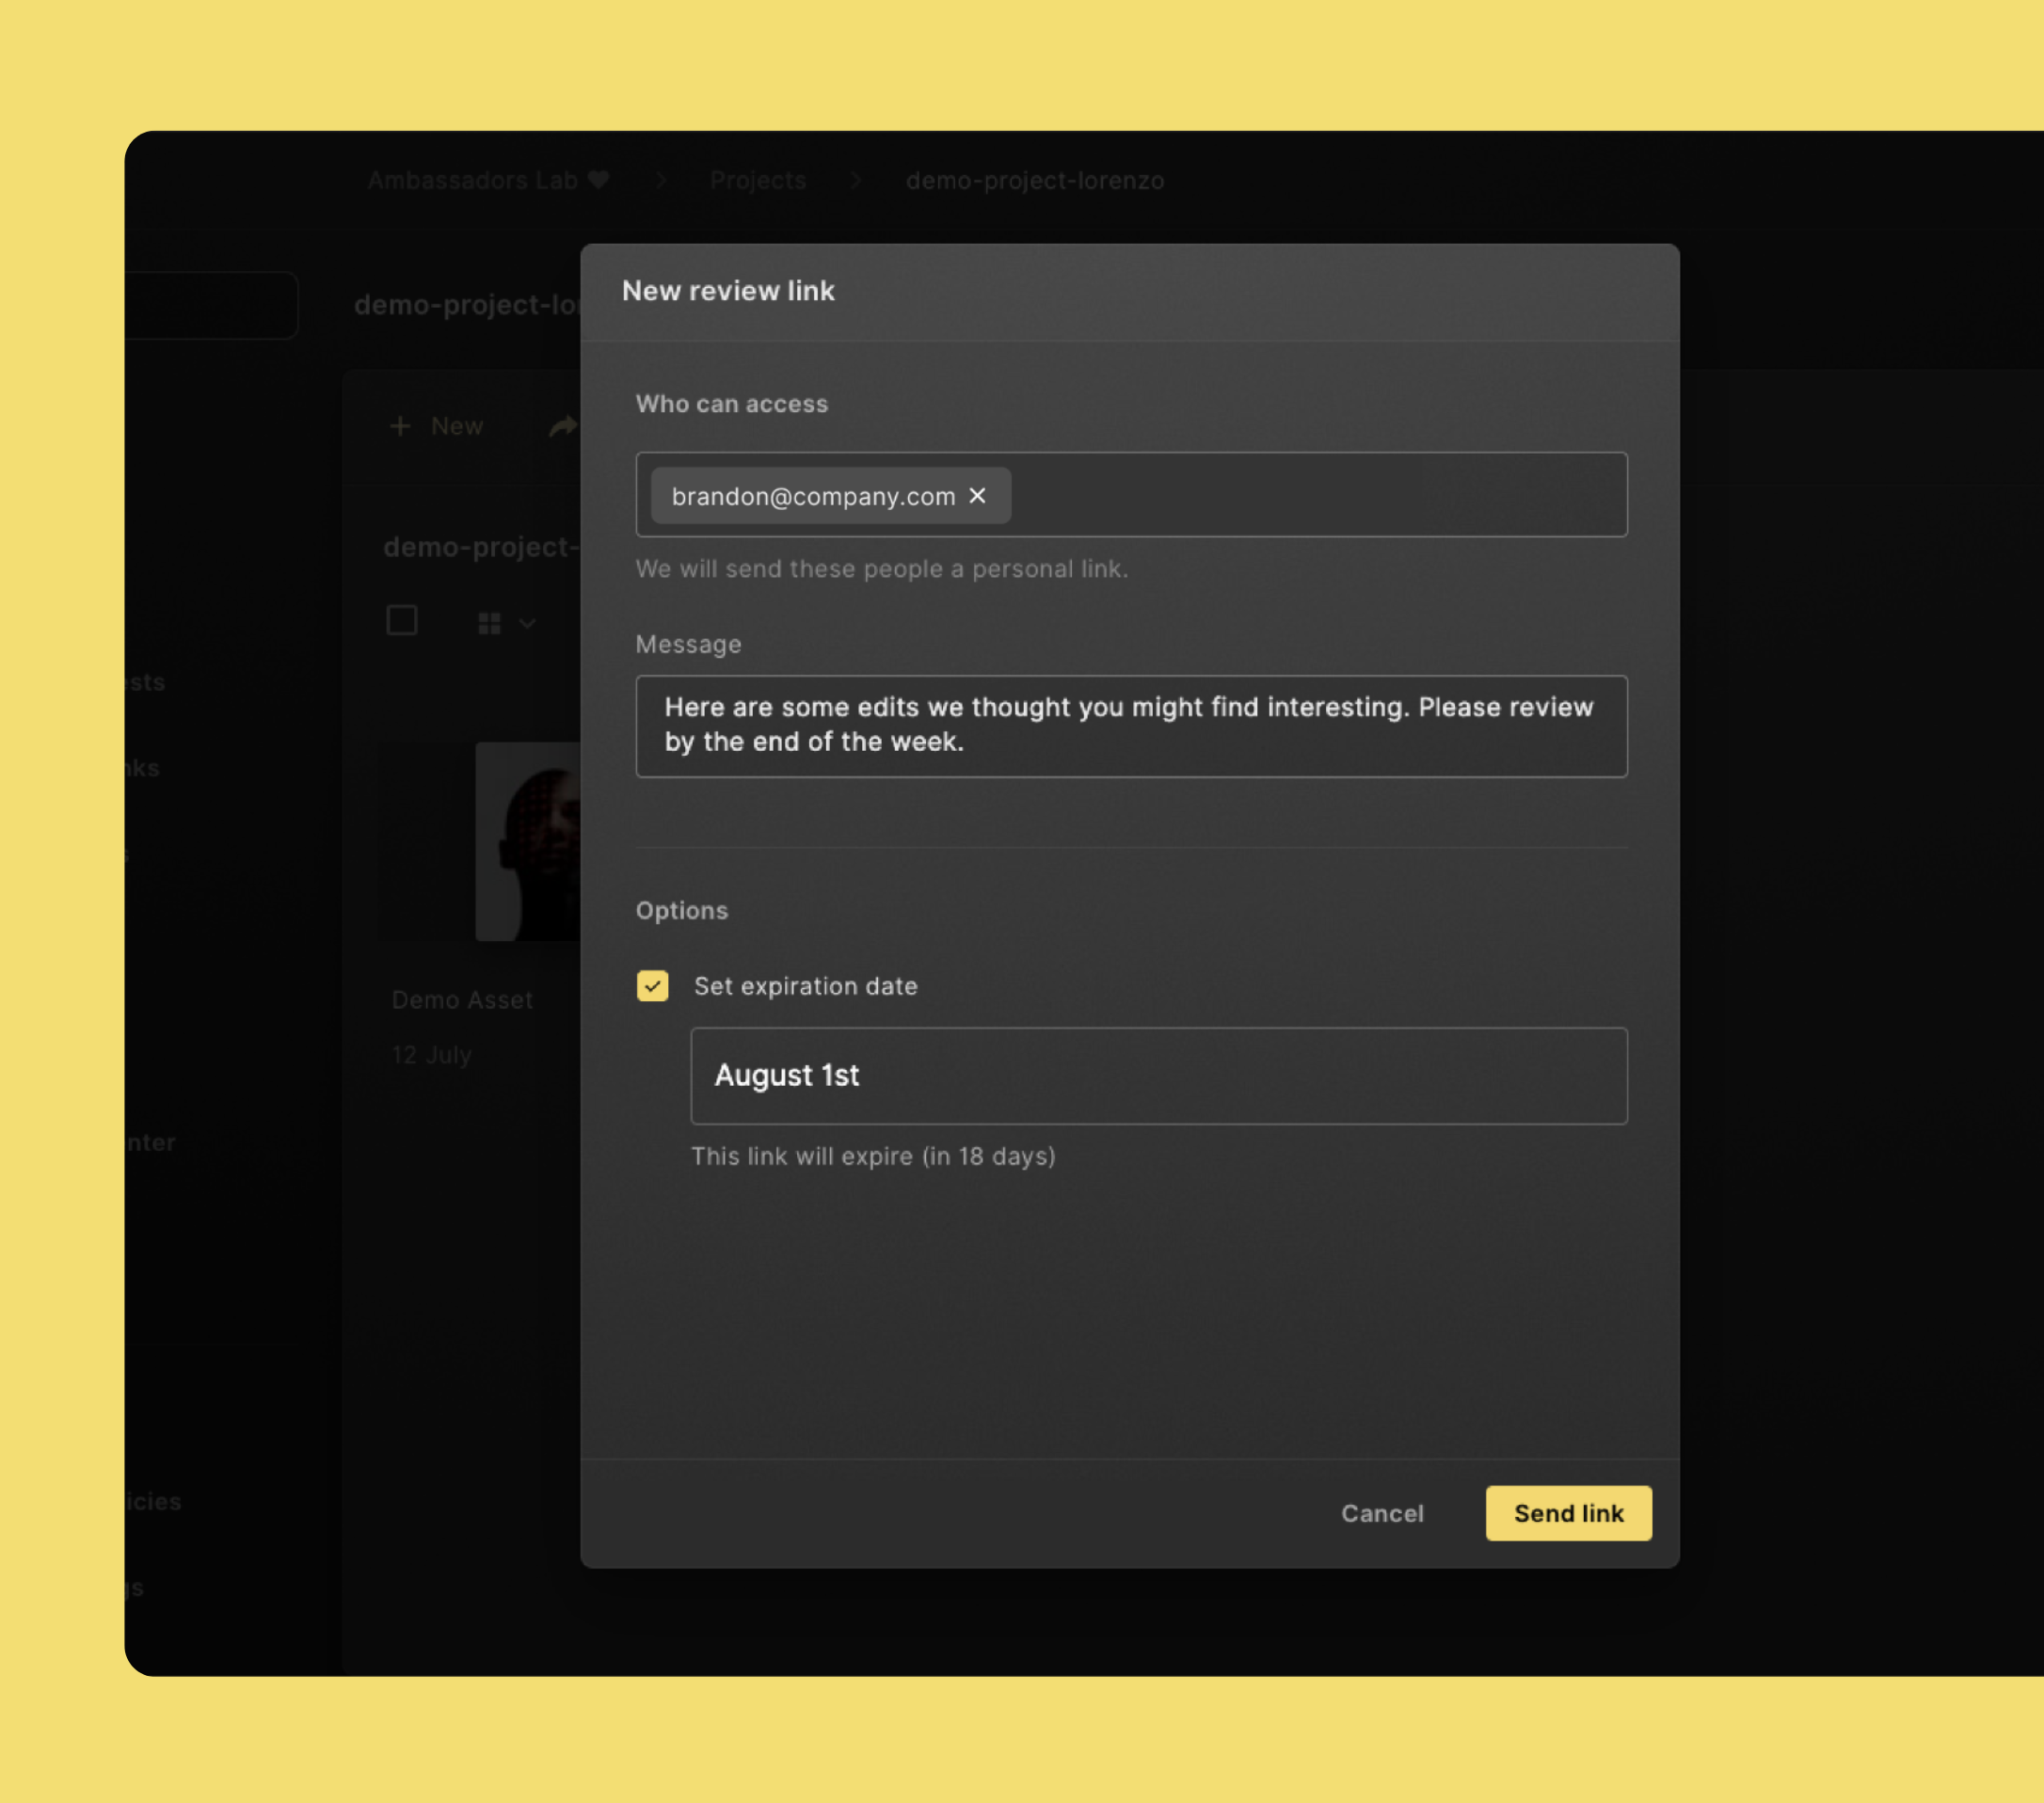Viewport: 2044px width, 1803px height.
Task: Click the Message text area
Action: [1131, 726]
